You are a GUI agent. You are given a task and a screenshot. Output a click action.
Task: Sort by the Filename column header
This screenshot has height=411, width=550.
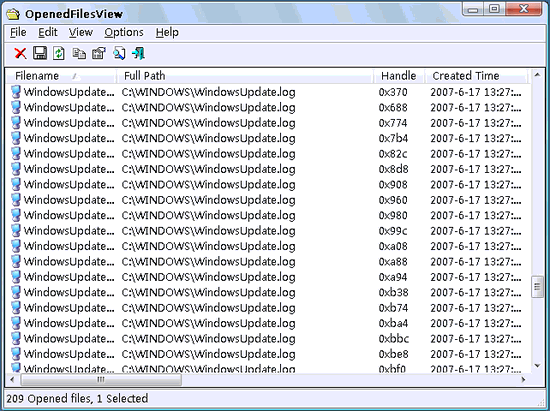(62, 76)
